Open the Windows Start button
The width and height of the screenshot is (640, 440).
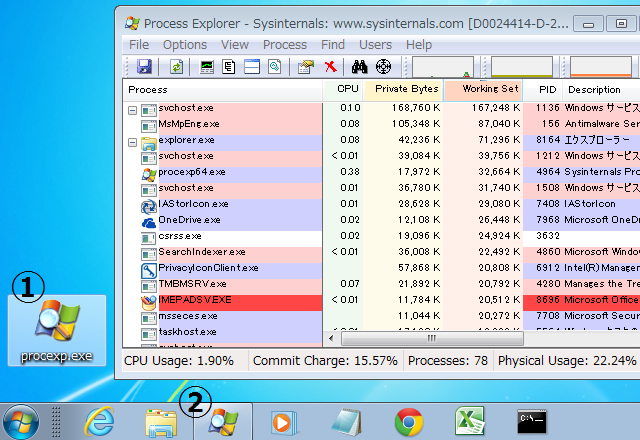point(21,422)
